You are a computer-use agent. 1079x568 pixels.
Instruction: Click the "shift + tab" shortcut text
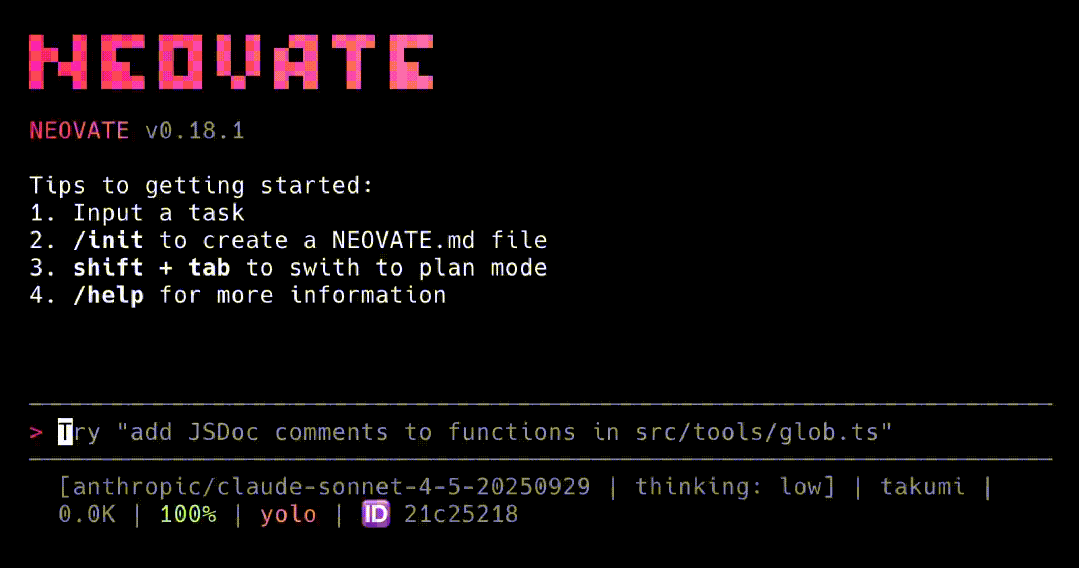point(151,268)
